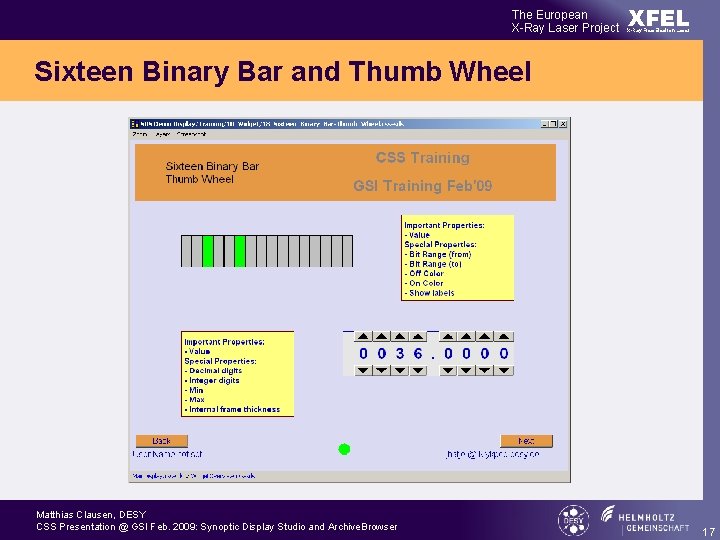Increase the second decimal digit of the thumb wheel
720x540 pixels.
point(467,337)
